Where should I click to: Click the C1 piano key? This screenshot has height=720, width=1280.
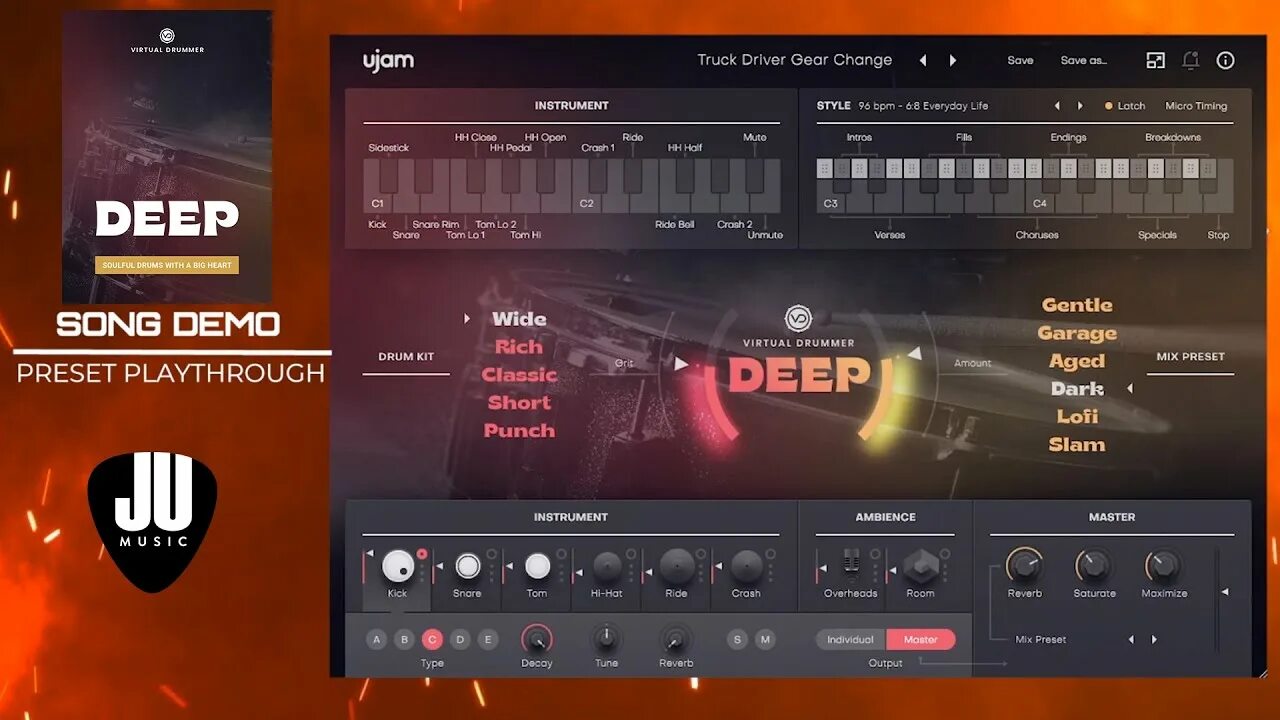[x=377, y=203]
